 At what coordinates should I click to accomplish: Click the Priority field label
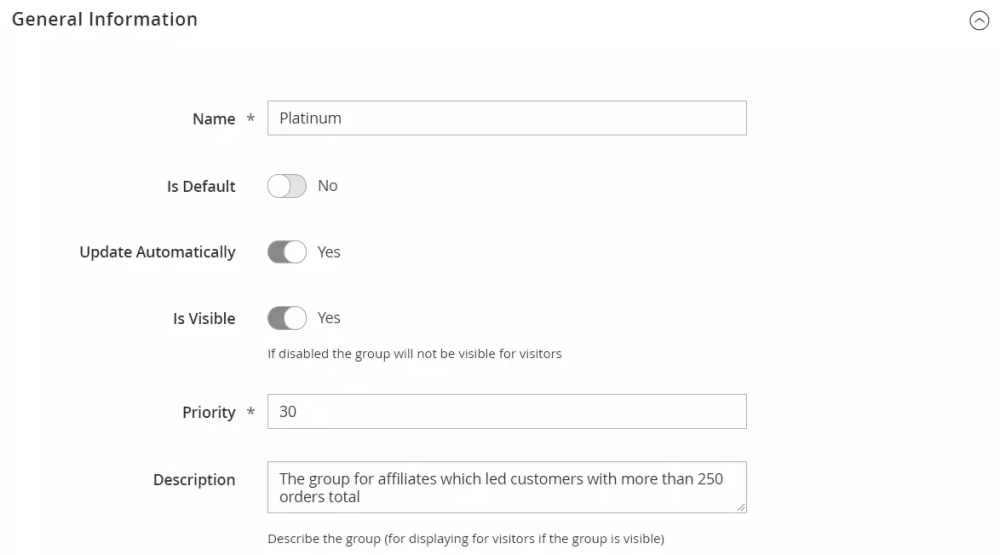207,412
